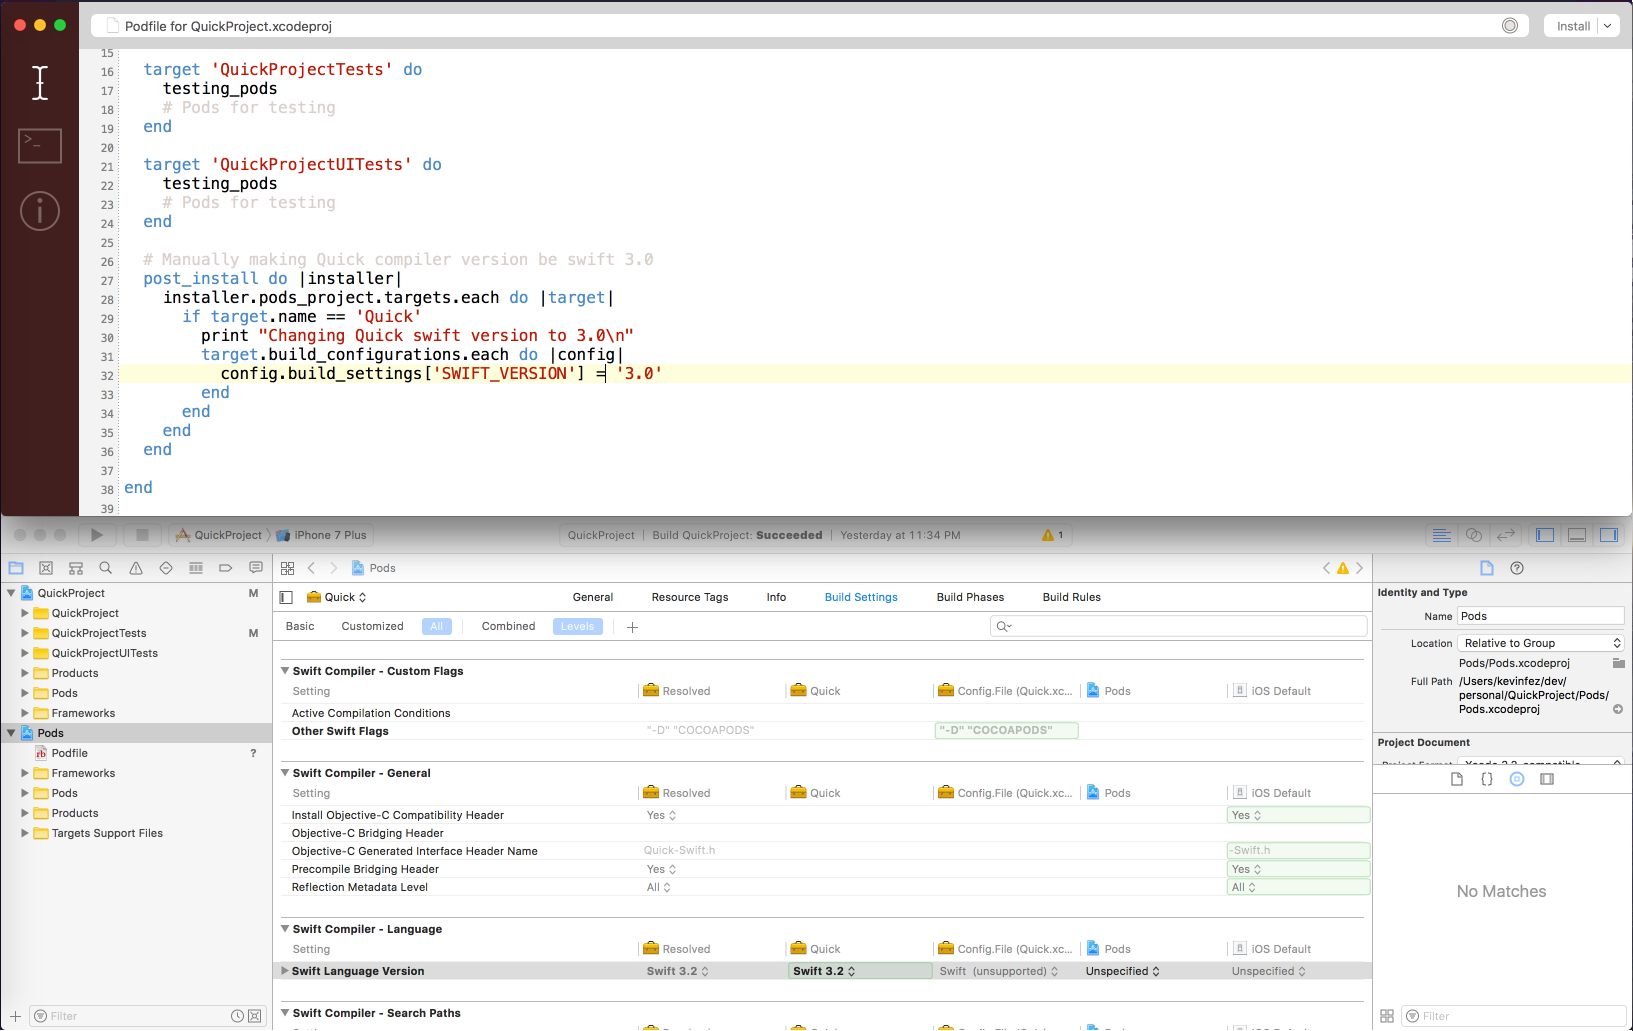
Task: Show the issue navigator
Action: click(136, 568)
